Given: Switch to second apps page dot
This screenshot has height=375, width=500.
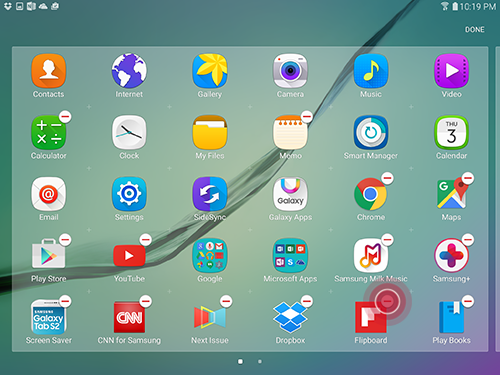Looking at the screenshot, I should coord(260,361).
